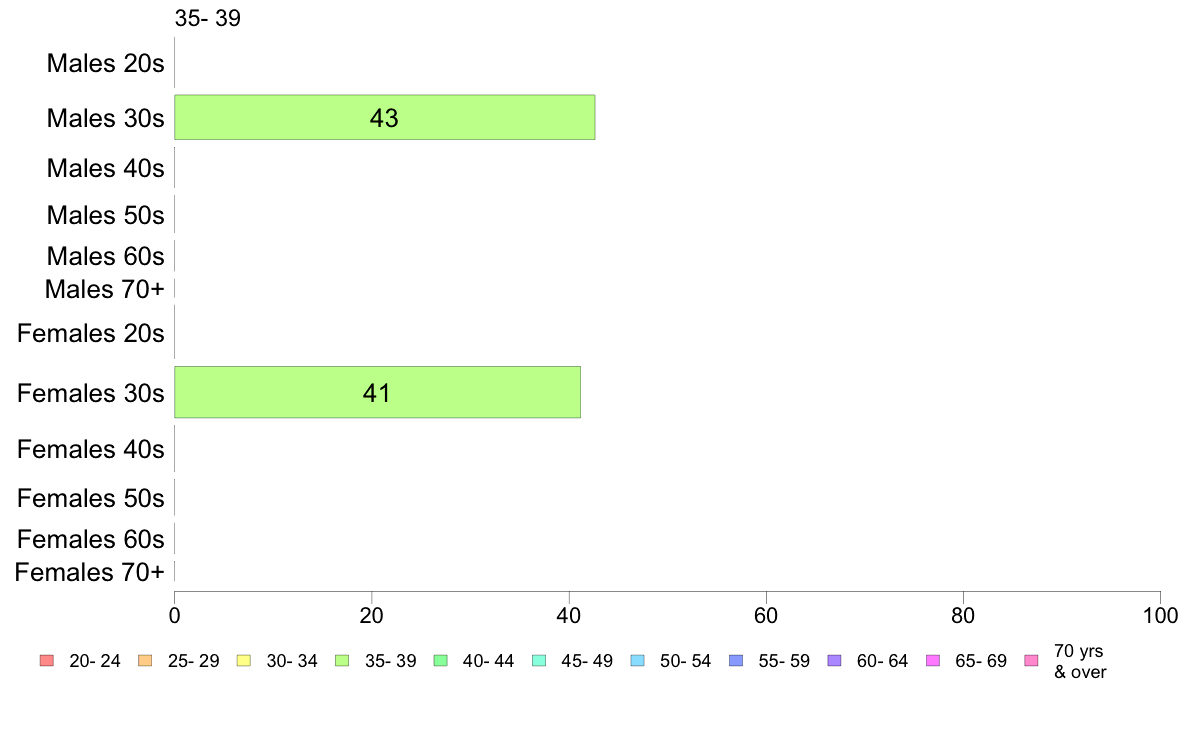Screen dimensions: 1188x736
Task: Click the 25-29 orange legend swatch
Action: (x=145, y=660)
